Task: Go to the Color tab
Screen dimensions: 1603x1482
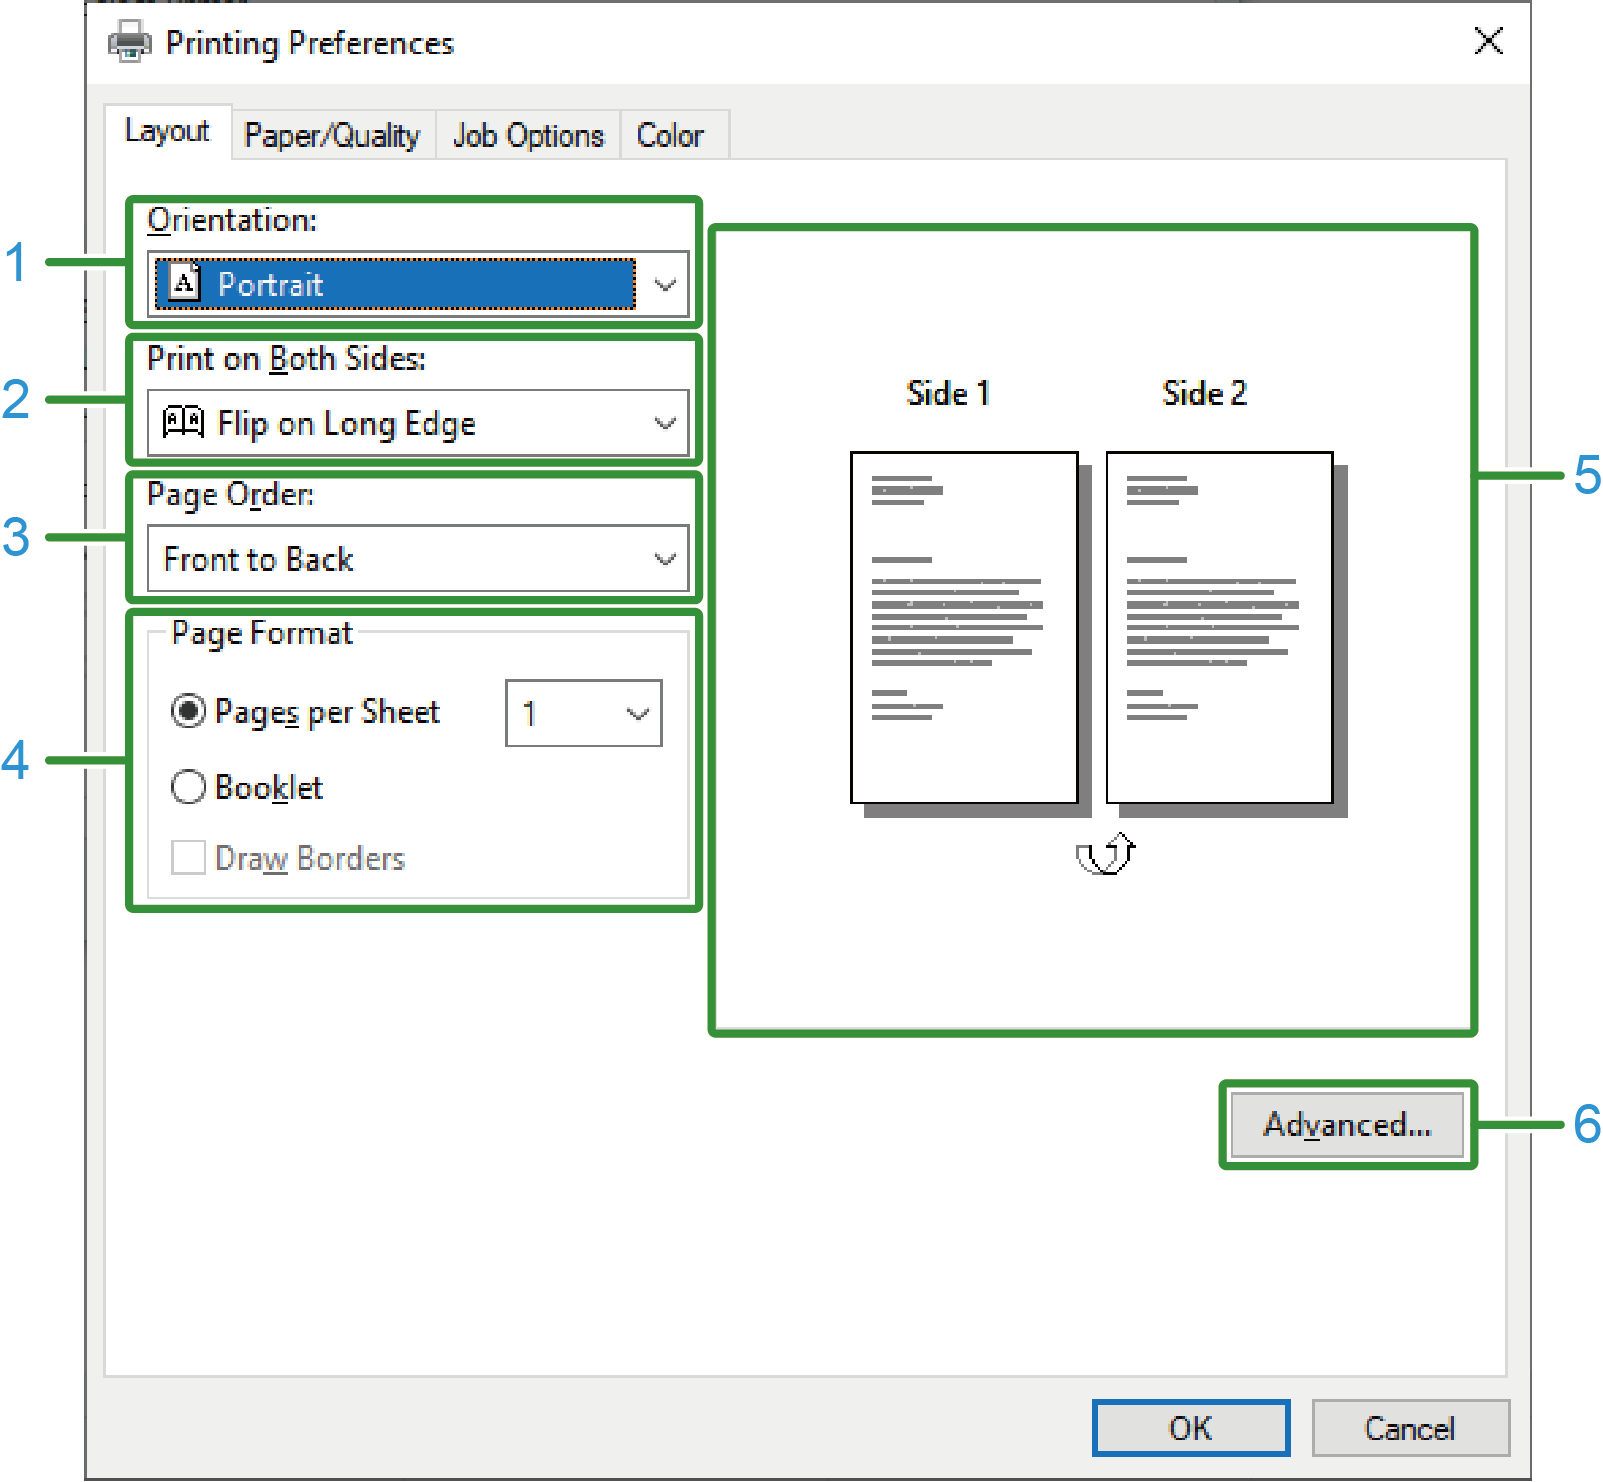Action: point(670,135)
